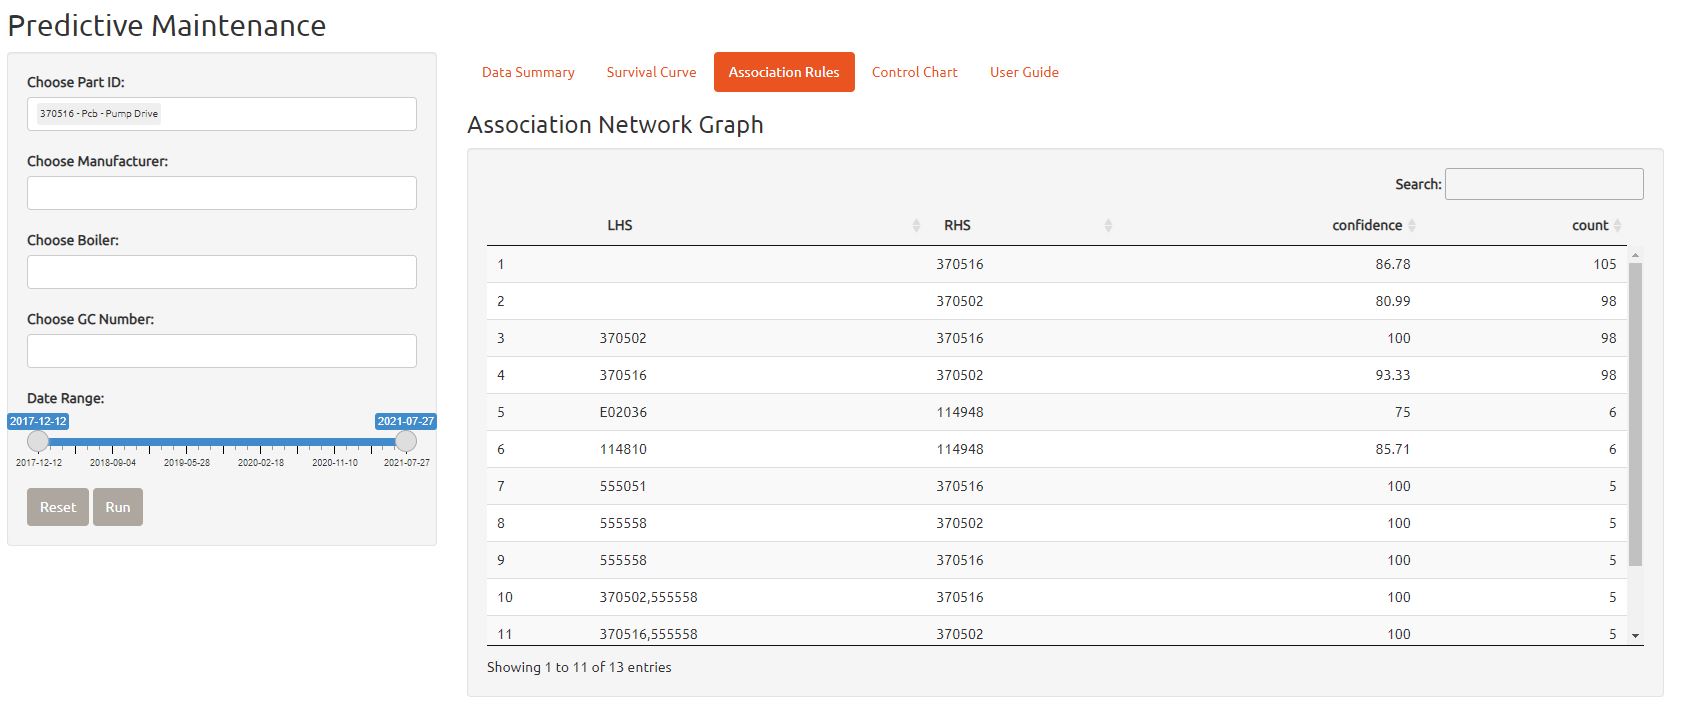This screenshot has width=1688, height=719.
Task: Click slider tick label '2018-09-04'
Action: click(x=113, y=463)
